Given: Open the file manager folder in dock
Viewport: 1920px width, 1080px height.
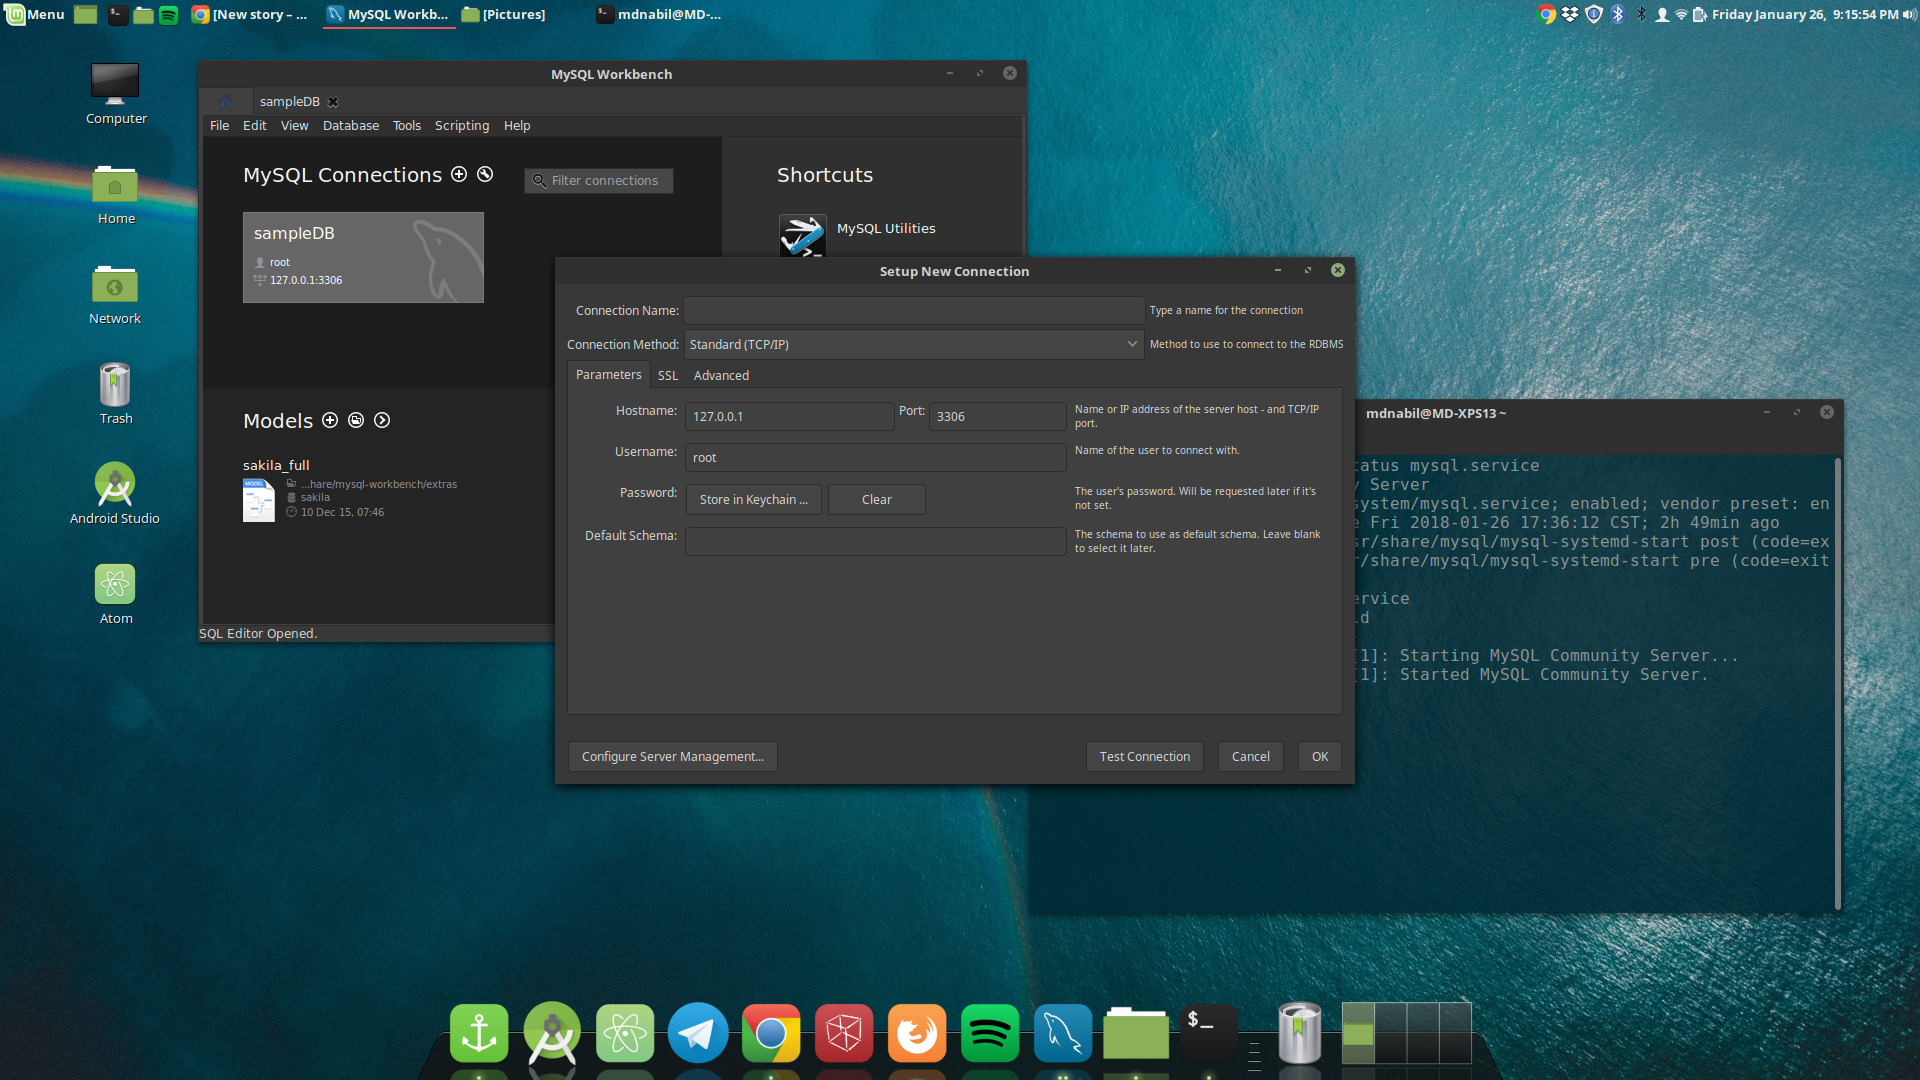Looking at the screenshot, I should (x=1136, y=1033).
